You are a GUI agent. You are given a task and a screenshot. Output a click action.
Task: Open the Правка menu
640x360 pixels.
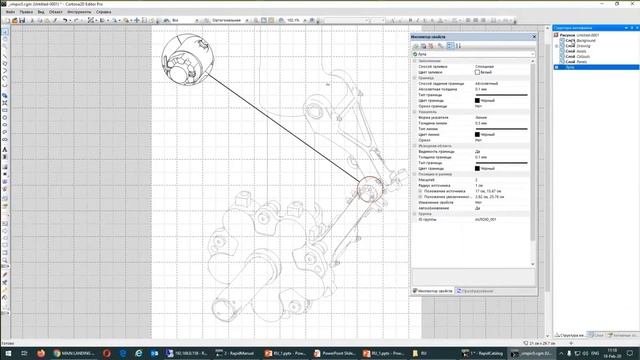(26, 12)
